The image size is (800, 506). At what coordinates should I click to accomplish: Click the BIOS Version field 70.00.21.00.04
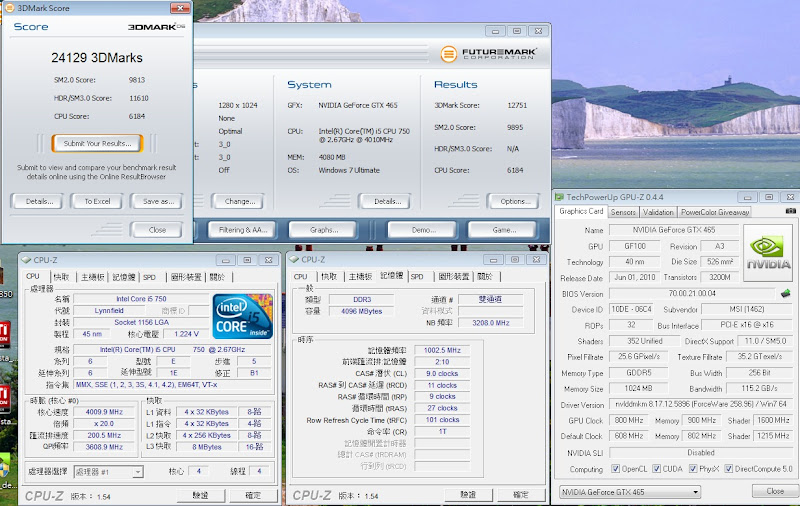click(x=692, y=293)
